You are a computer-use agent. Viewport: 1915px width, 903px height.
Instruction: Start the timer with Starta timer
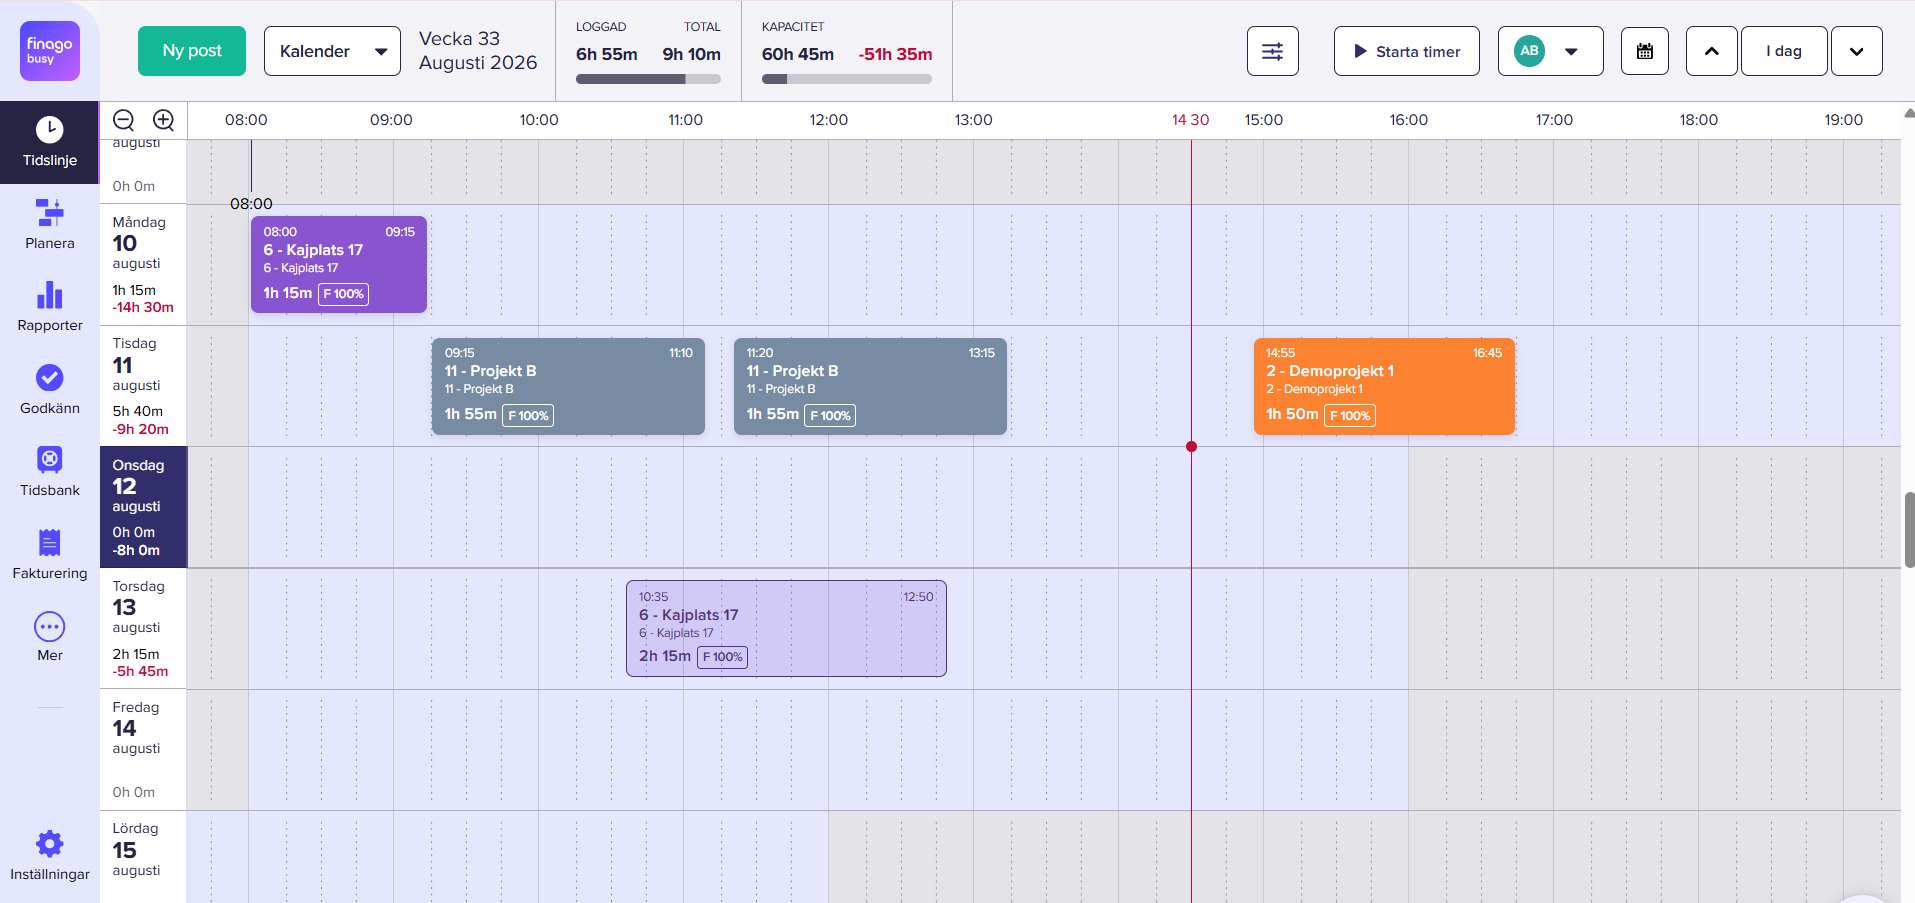[x=1407, y=51]
